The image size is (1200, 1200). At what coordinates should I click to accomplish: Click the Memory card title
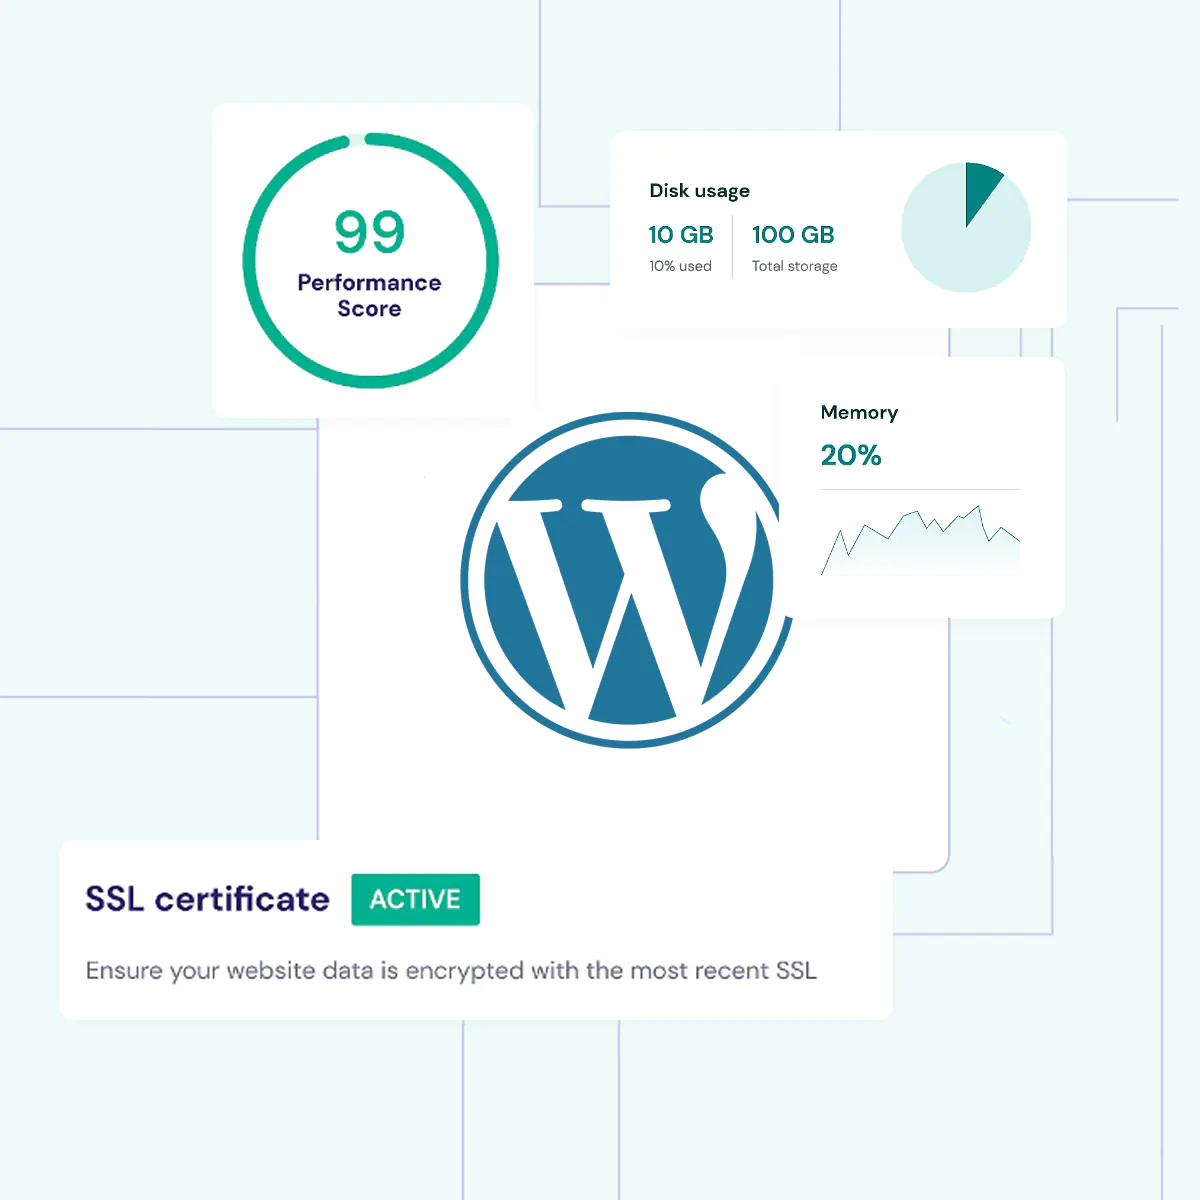tap(859, 412)
